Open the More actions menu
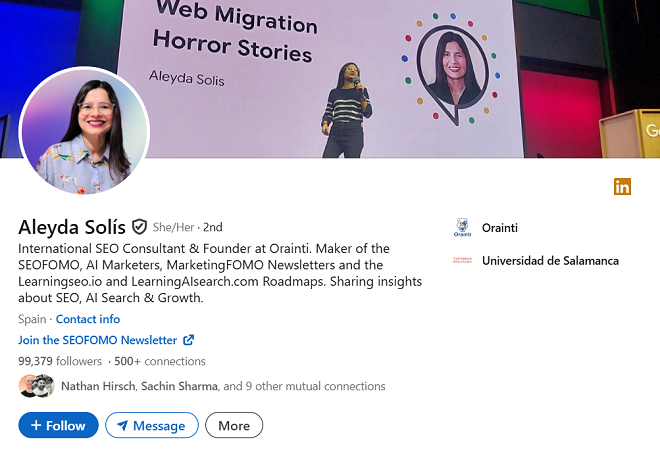The width and height of the screenshot is (660, 452). pyautogui.click(x=234, y=425)
